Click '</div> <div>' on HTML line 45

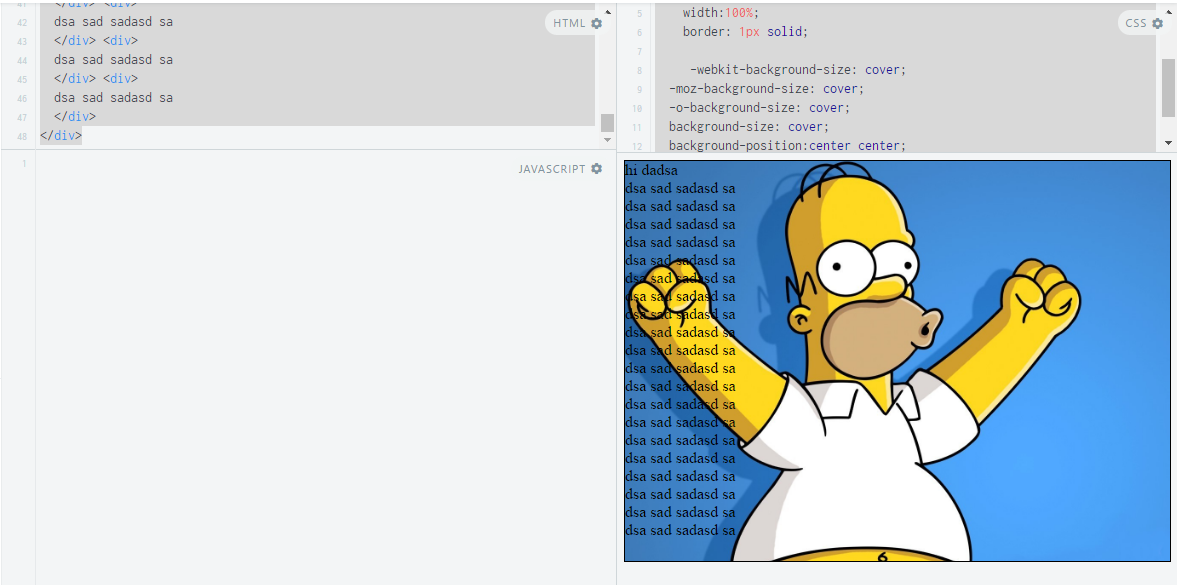(x=96, y=78)
